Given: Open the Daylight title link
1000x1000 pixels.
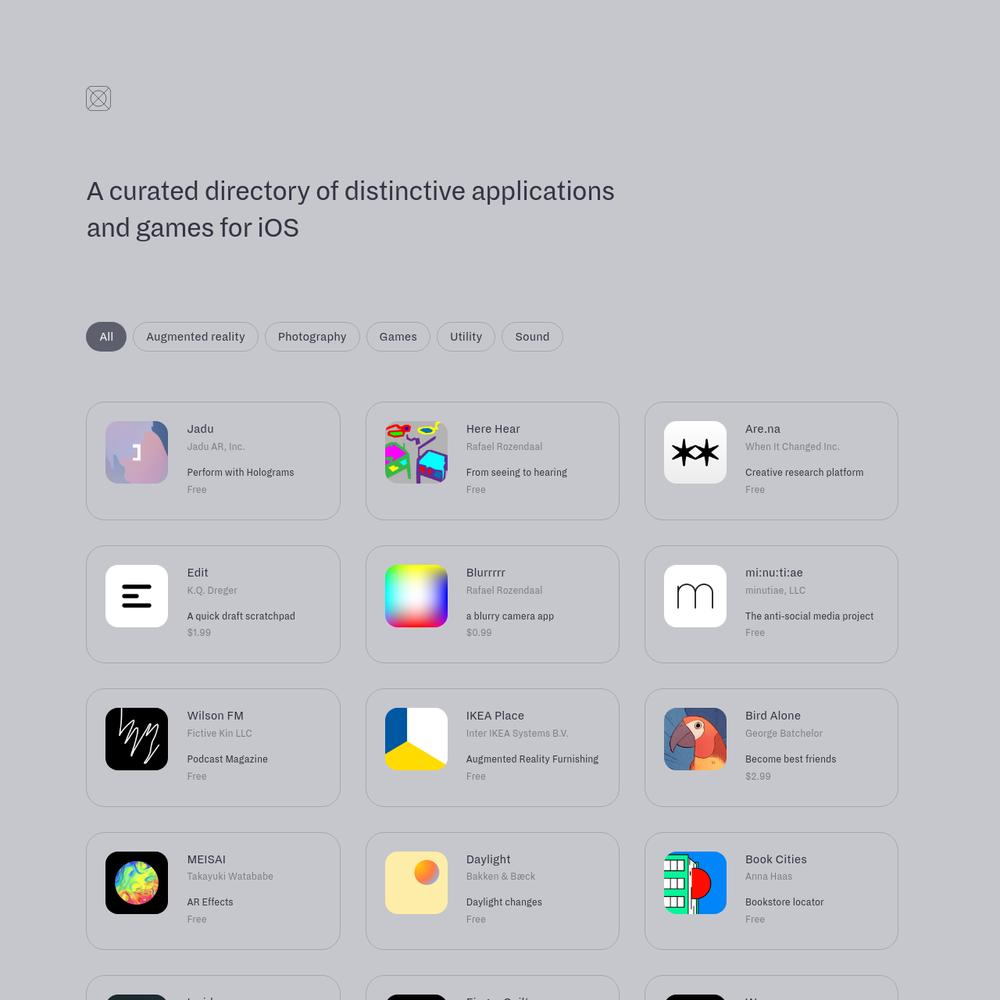Looking at the screenshot, I should click(488, 859).
